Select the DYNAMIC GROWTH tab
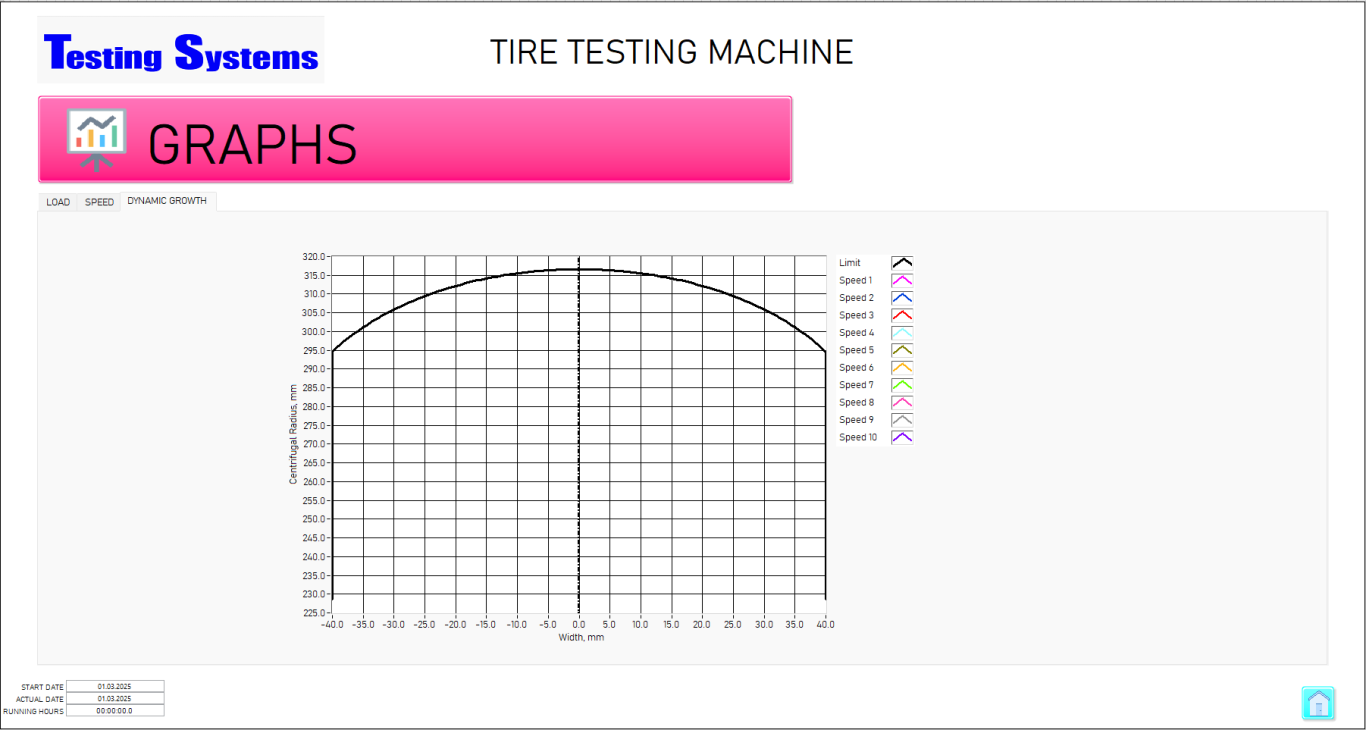 (x=167, y=201)
